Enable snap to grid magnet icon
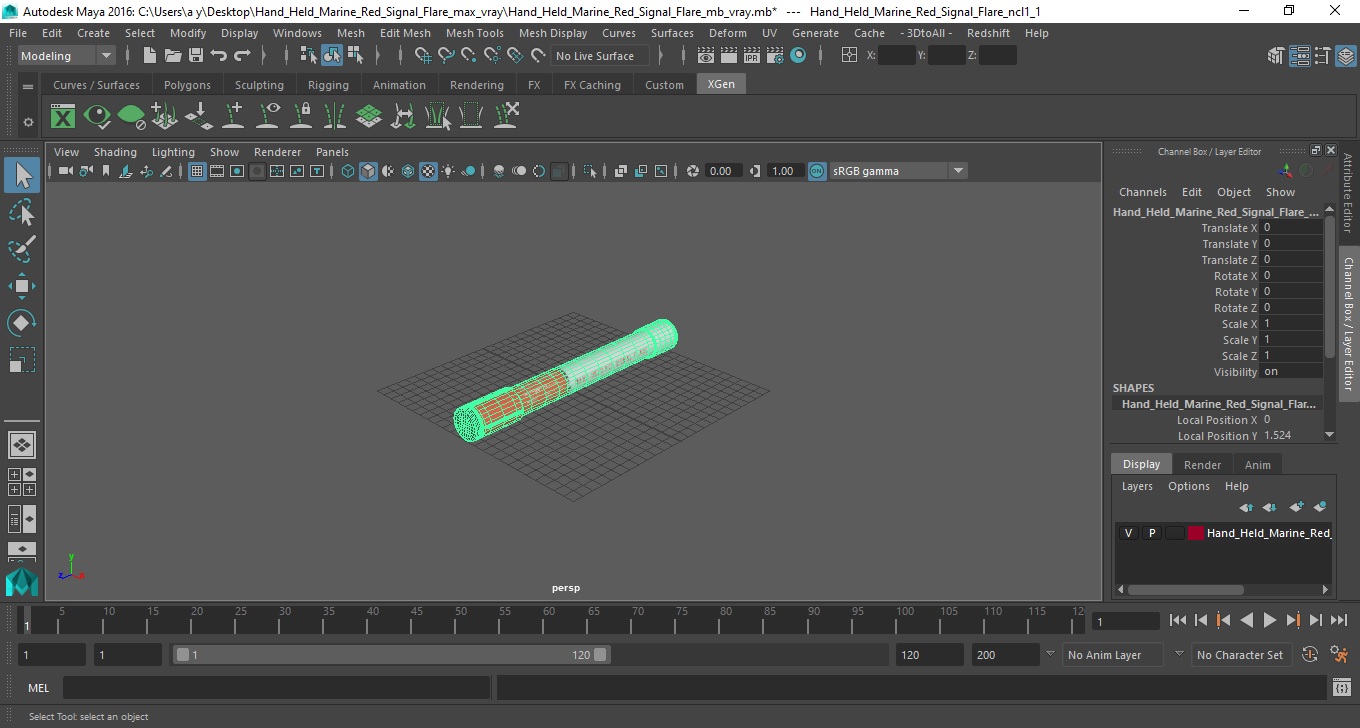 (423, 56)
